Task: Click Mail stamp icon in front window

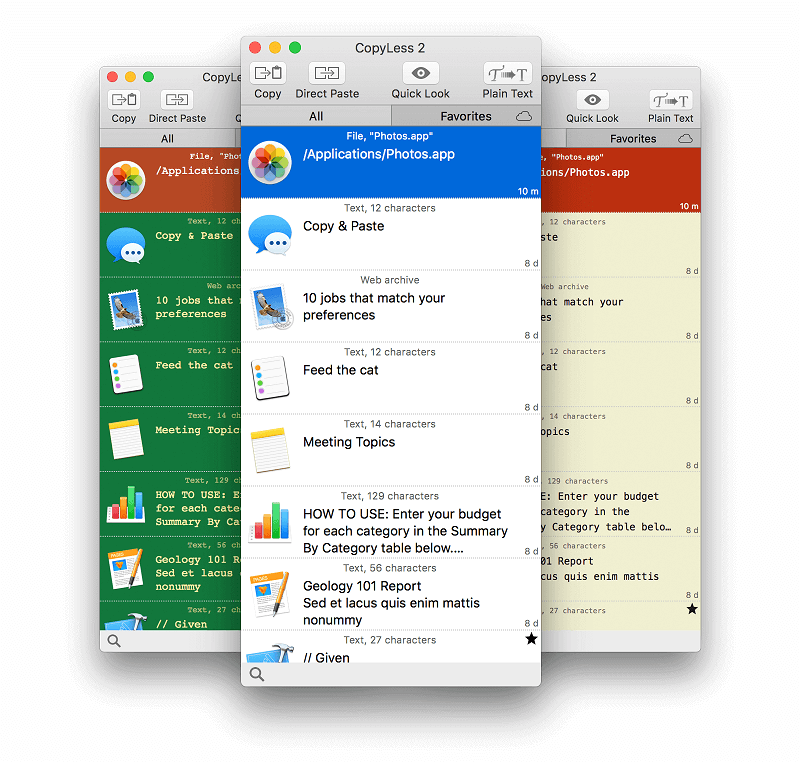Action: click(x=271, y=307)
